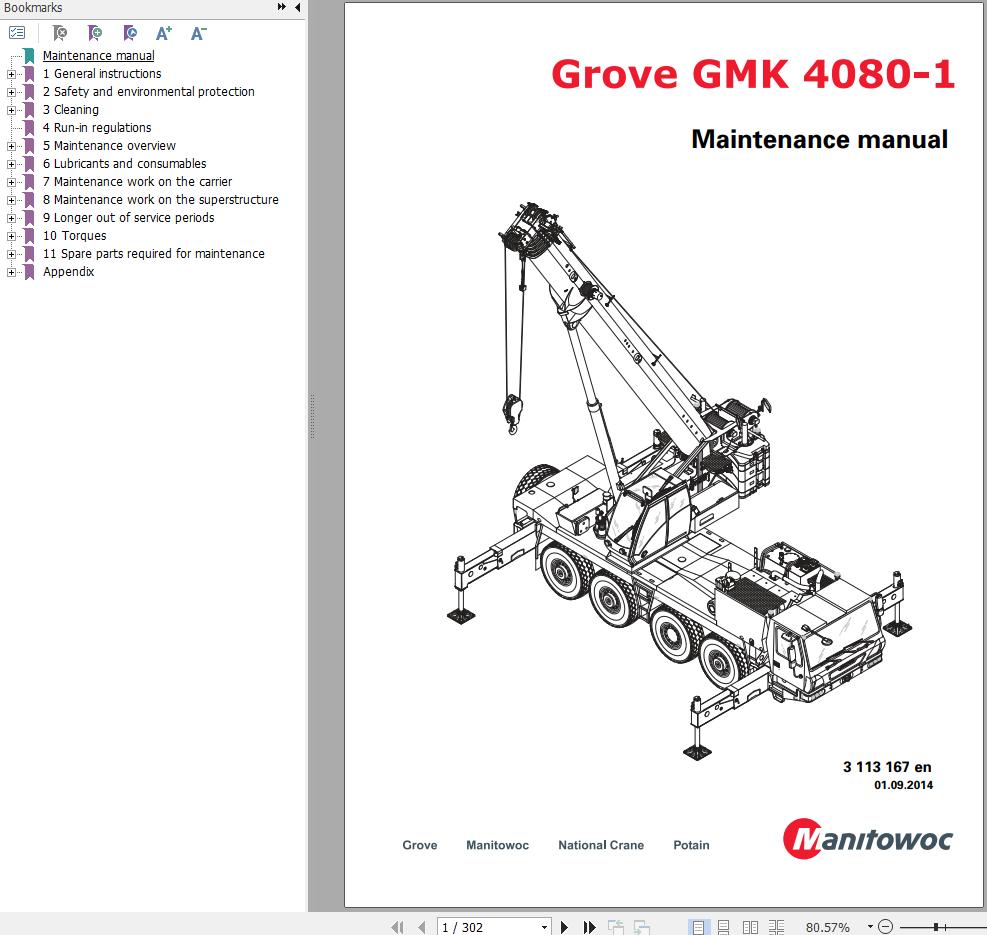Click the National Crane brand text
This screenshot has height=935, width=987.
tap(601, 845)
